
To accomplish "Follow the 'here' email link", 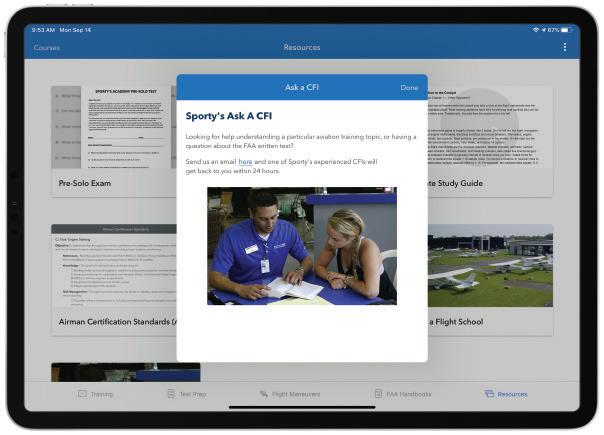I will pyautogui.click(x=245, y=162).
